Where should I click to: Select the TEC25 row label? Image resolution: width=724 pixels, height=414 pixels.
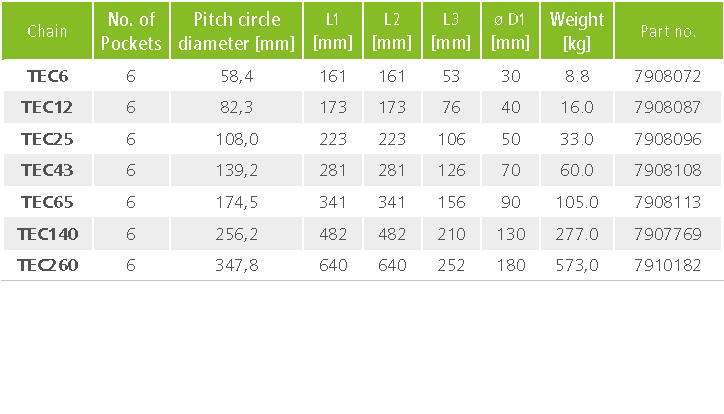tap(47, 139)
